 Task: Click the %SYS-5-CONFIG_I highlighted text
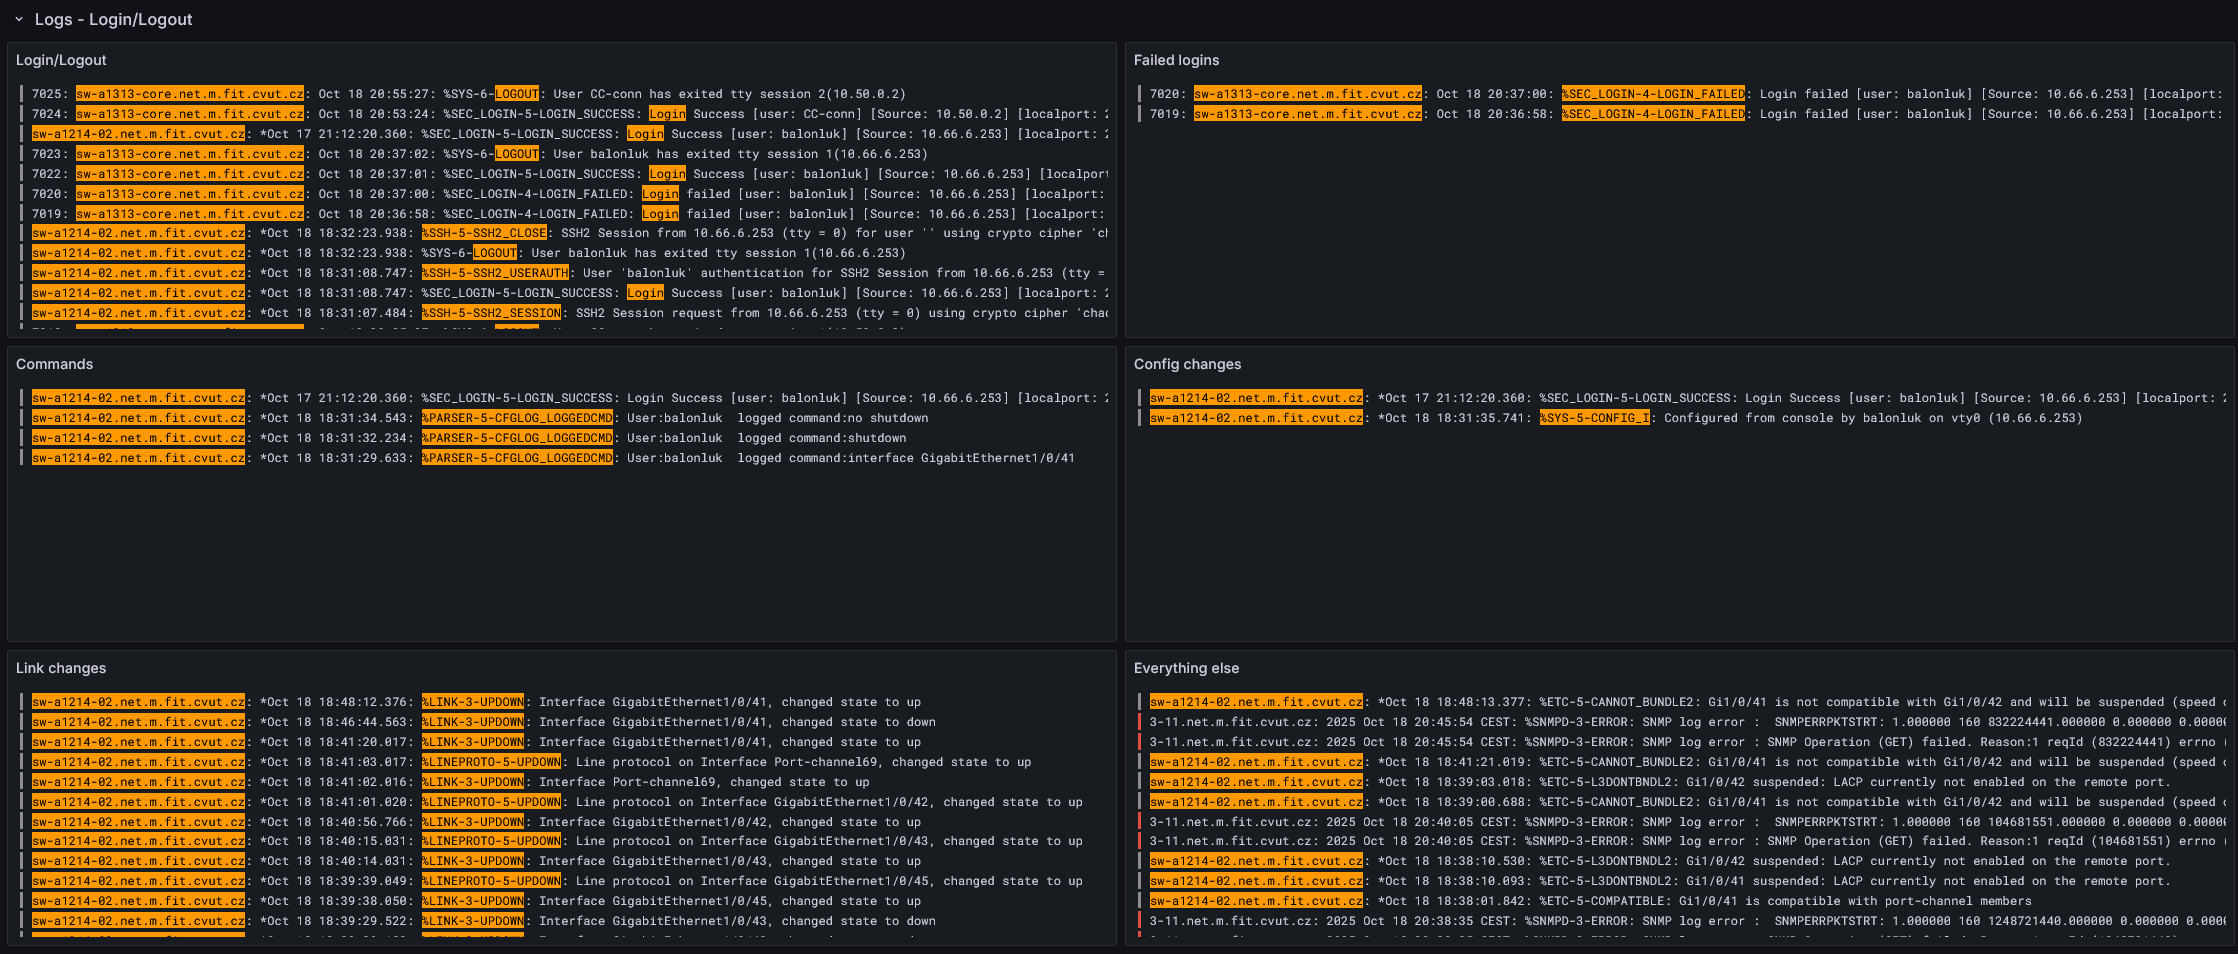coord(1595,418)
